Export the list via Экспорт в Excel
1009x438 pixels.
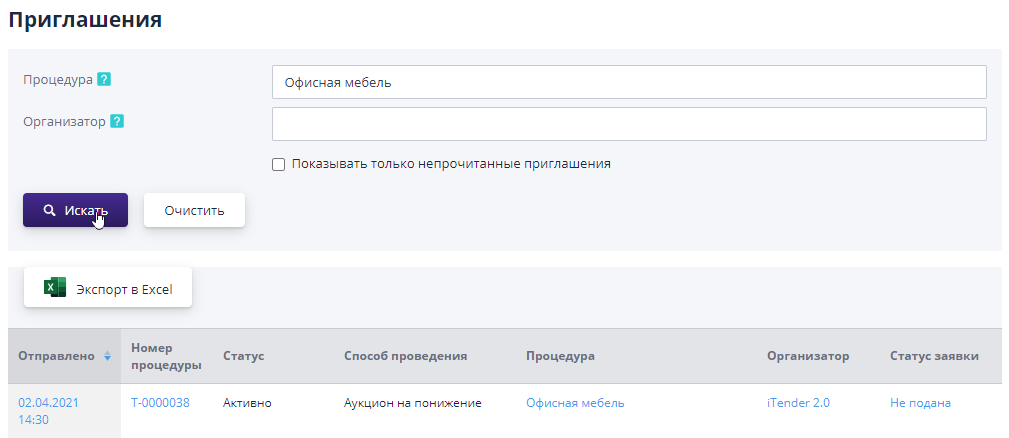tap(108, 289)
